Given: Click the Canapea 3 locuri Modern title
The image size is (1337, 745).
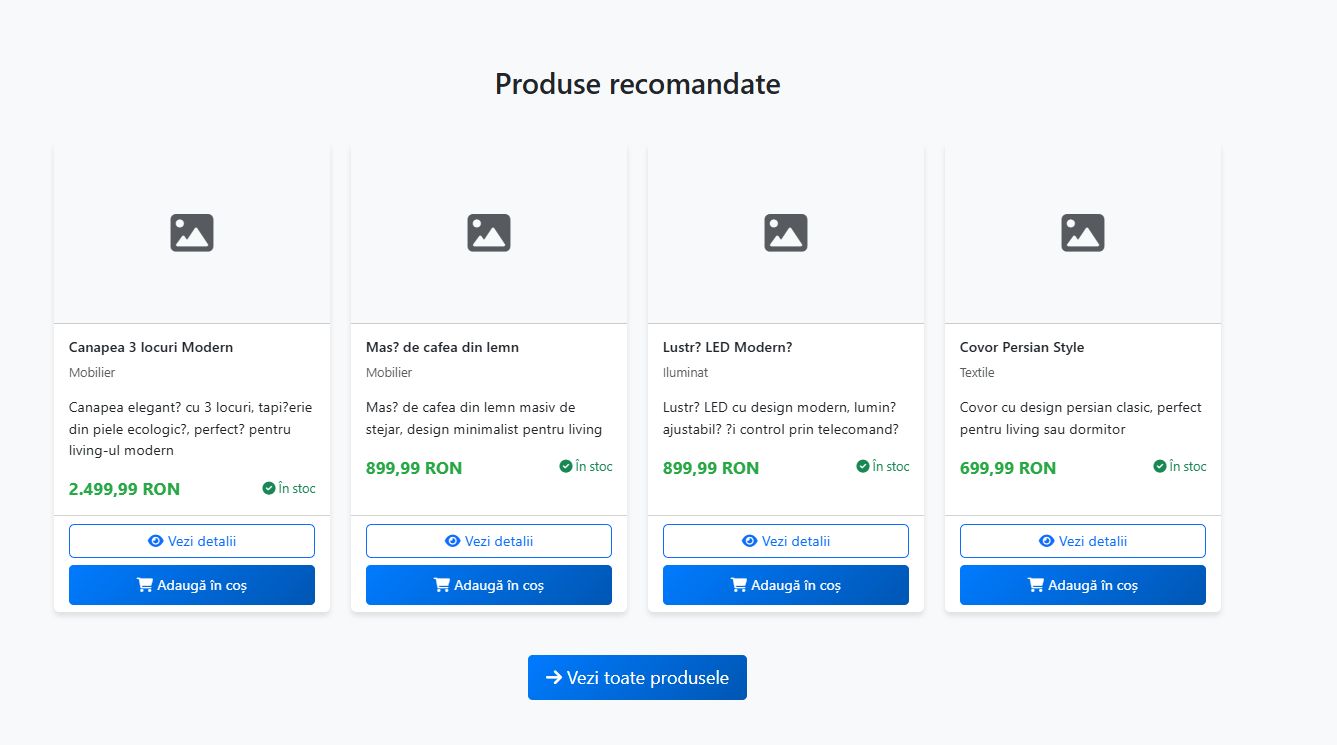Looking at the screenshot, I should [x=151, y=347].
